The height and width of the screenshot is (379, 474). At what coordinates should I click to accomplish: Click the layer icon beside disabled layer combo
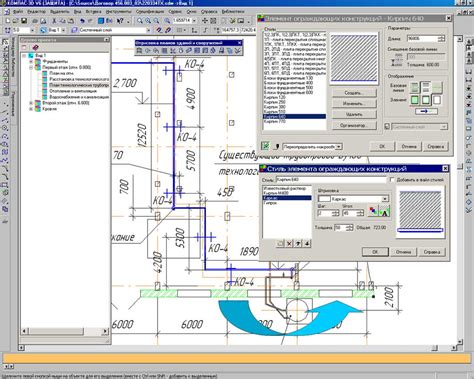pos(387,127)
